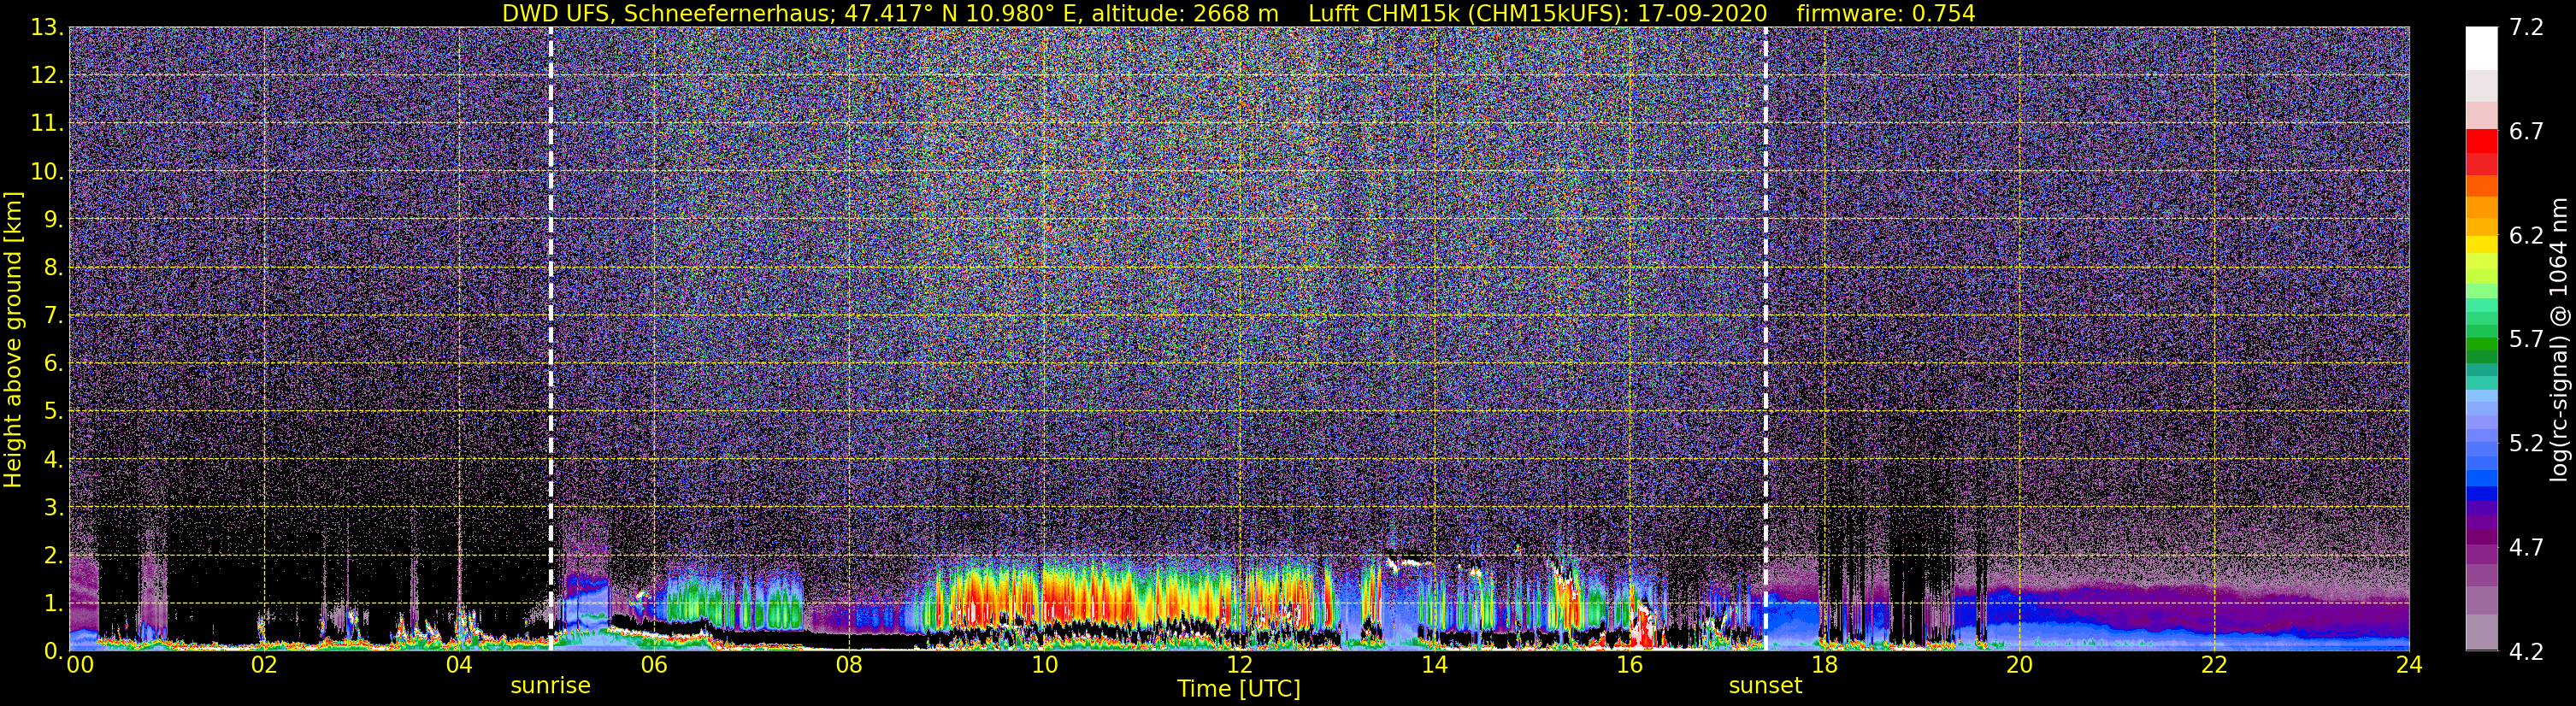Click the x-axis tick label 08
This screenshot has width=2576, height=706.
click(x=849, y=665)
